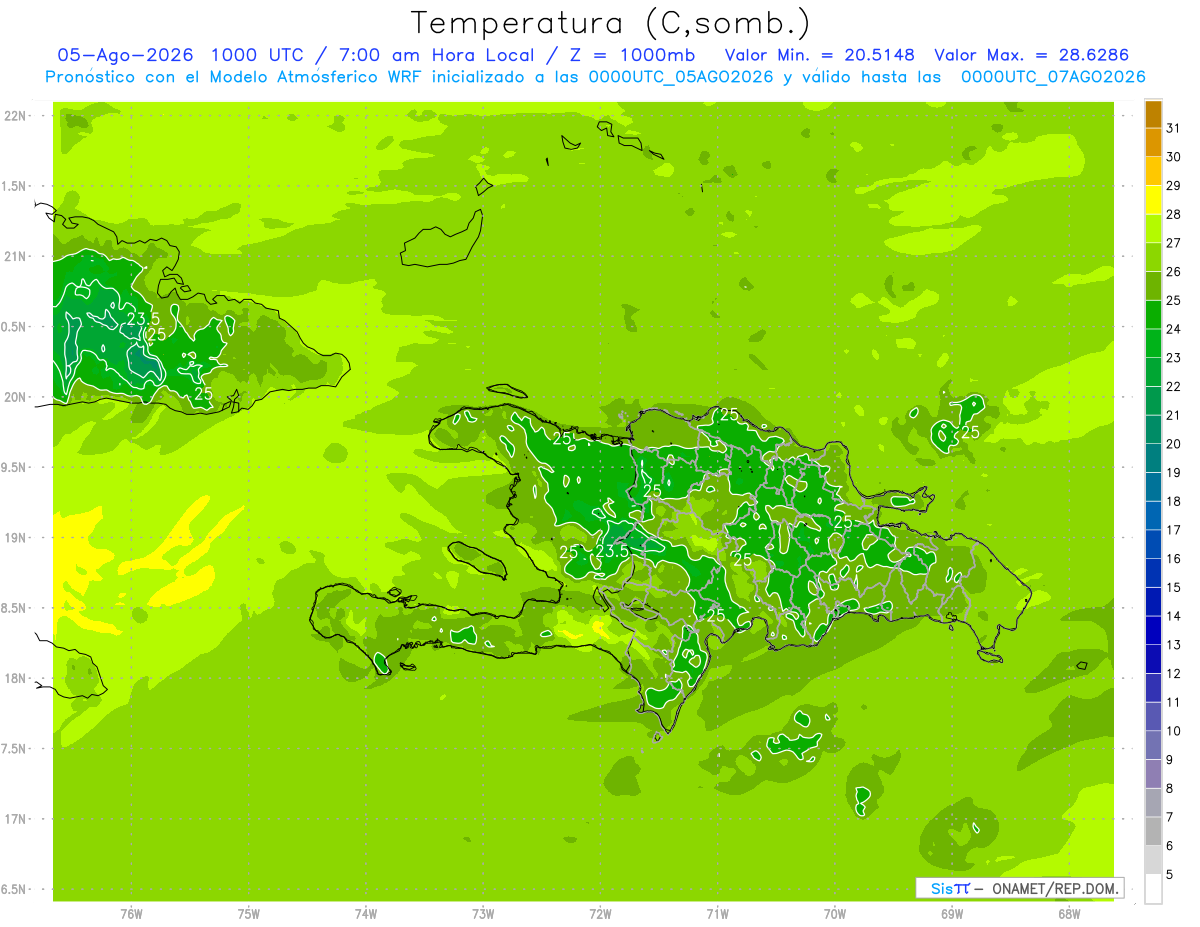Screen dimensions: 1200x927
Task: Click the '6.5N' latitude axis label
Action: click(15, 890)
